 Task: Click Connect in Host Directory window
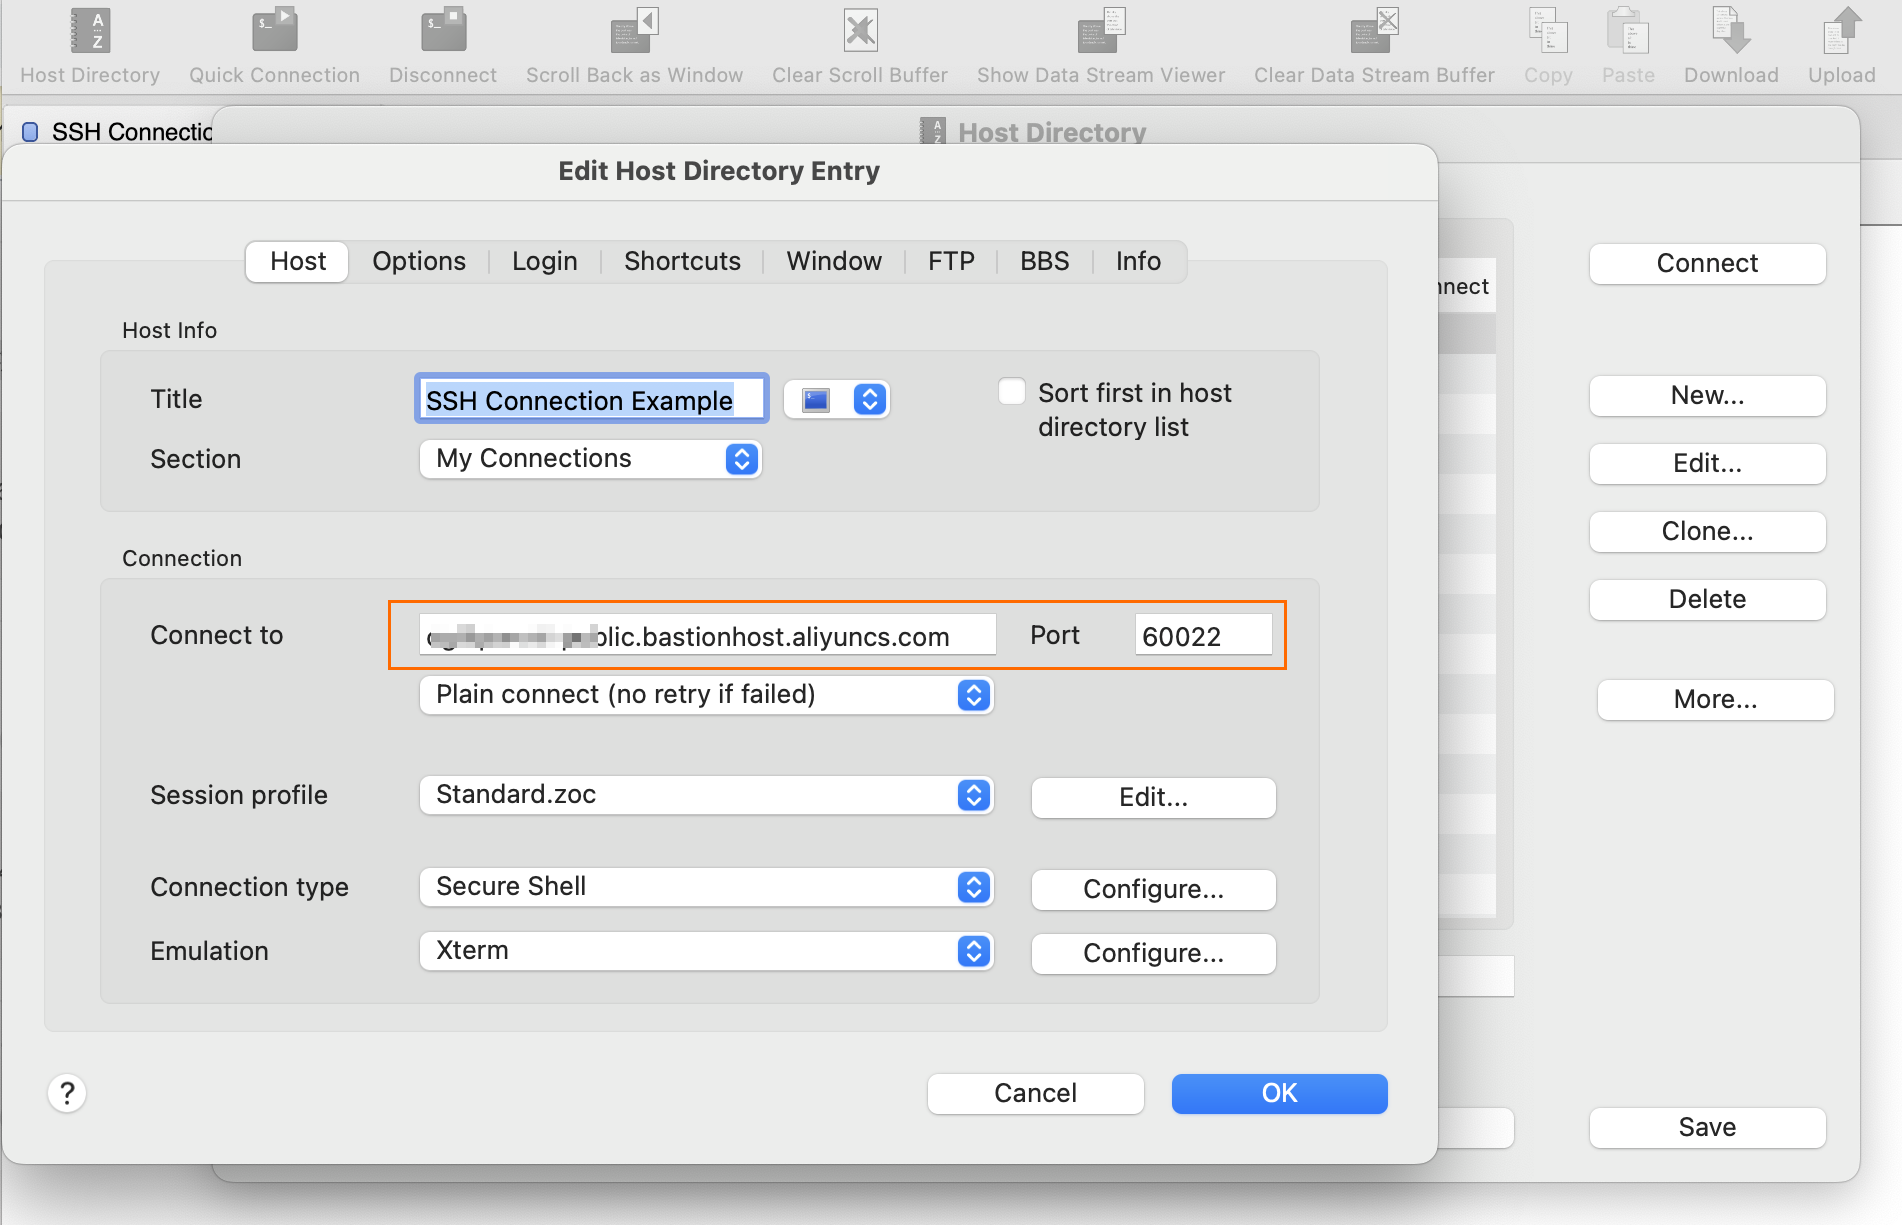tap(1708, 264)
